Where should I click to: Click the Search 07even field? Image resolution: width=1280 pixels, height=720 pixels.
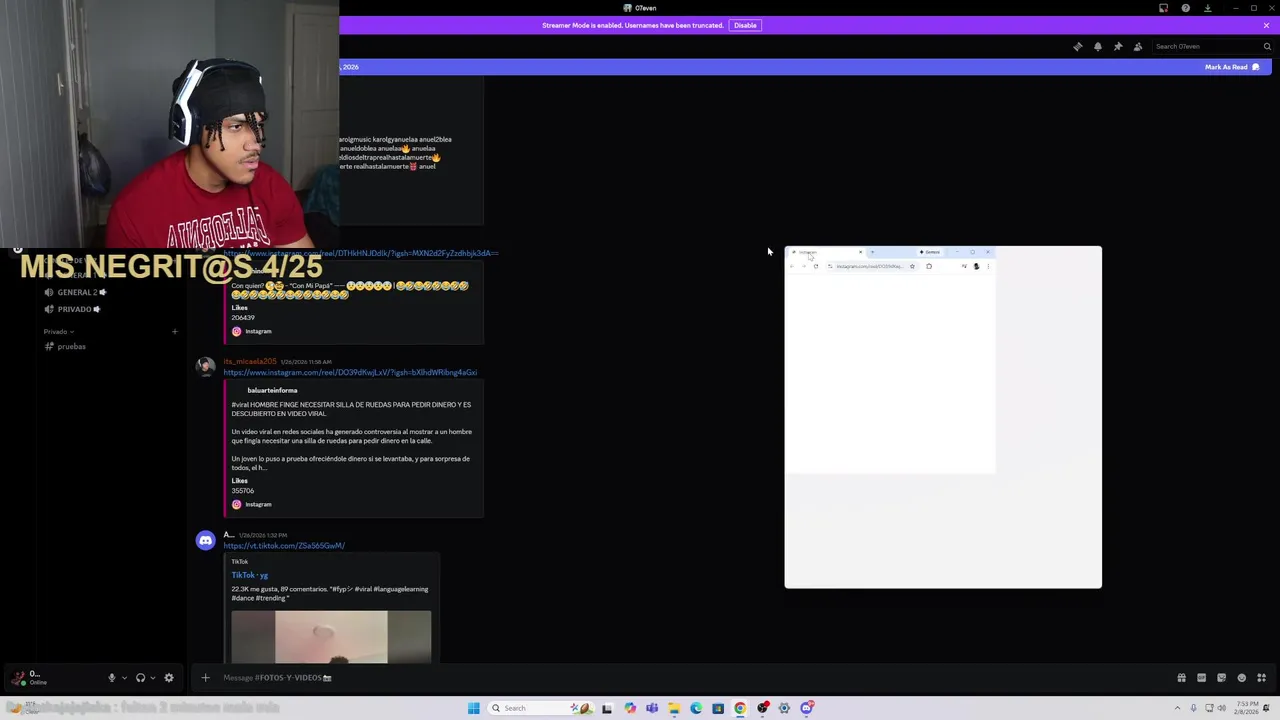click(1212, 46)
